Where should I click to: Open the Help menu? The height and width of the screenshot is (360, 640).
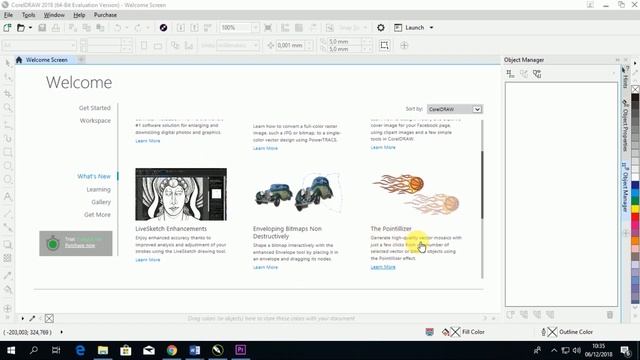click(79, 15)
